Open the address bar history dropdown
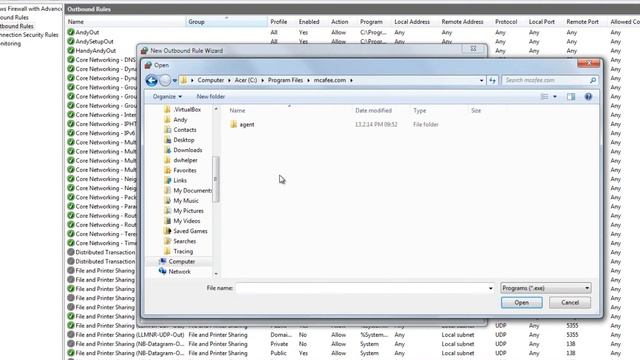 click(x=482, y=80)
